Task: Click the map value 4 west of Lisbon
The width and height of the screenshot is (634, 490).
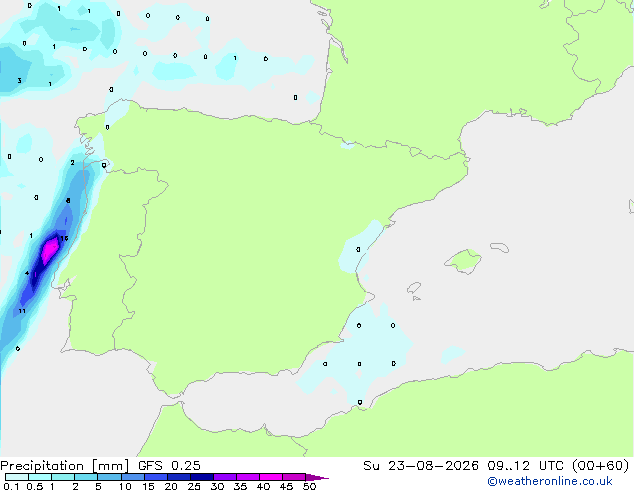Action: point(27,273)
